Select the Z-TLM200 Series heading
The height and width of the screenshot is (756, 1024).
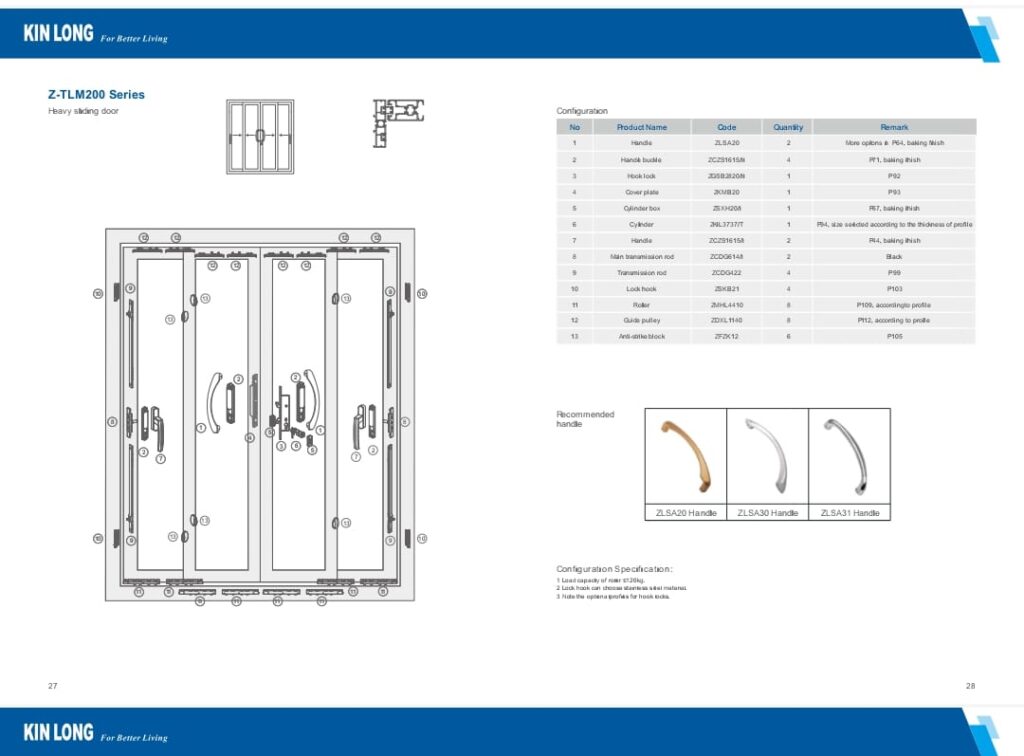[96, 95]
